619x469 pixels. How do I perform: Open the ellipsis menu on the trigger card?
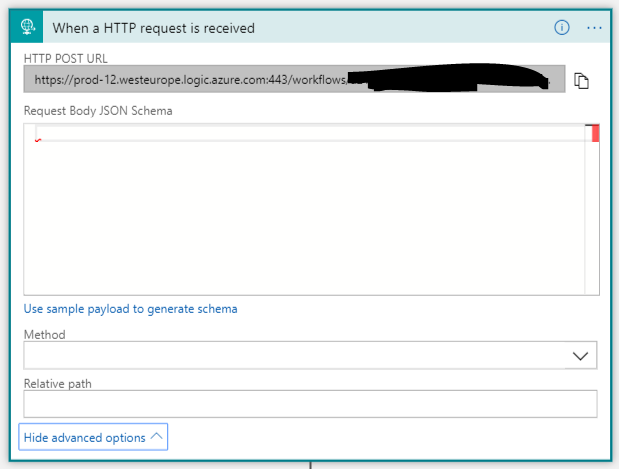click(x=595, y=27)
